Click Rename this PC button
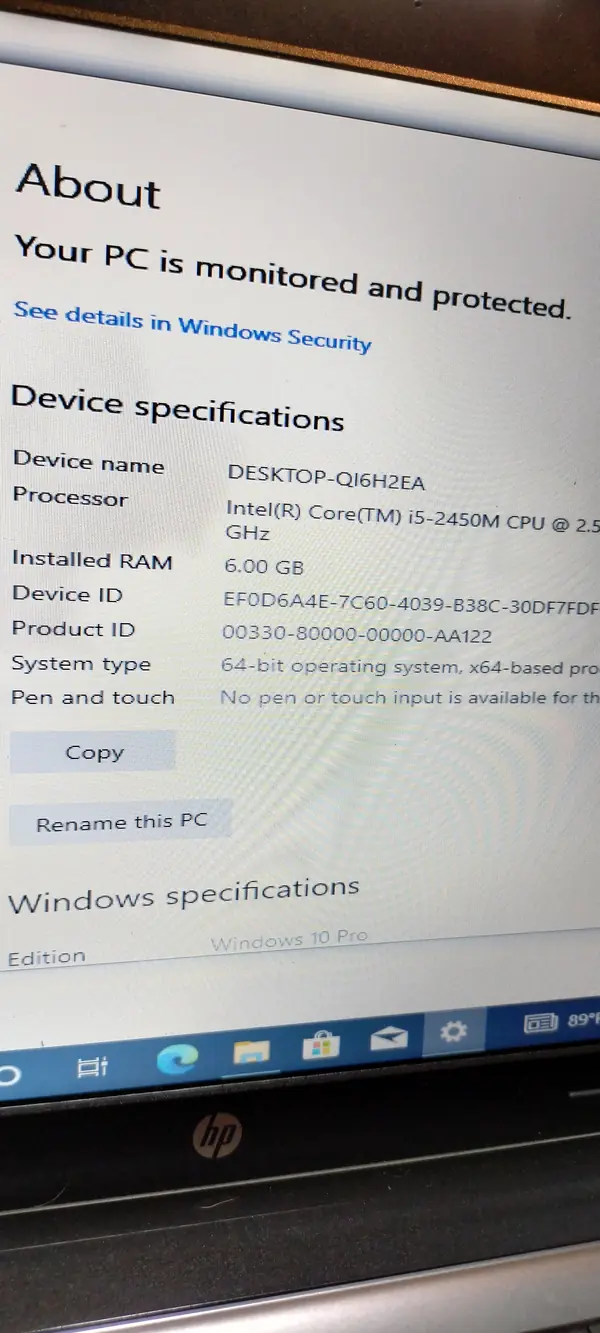600x1333 pixels. (121, 822)
